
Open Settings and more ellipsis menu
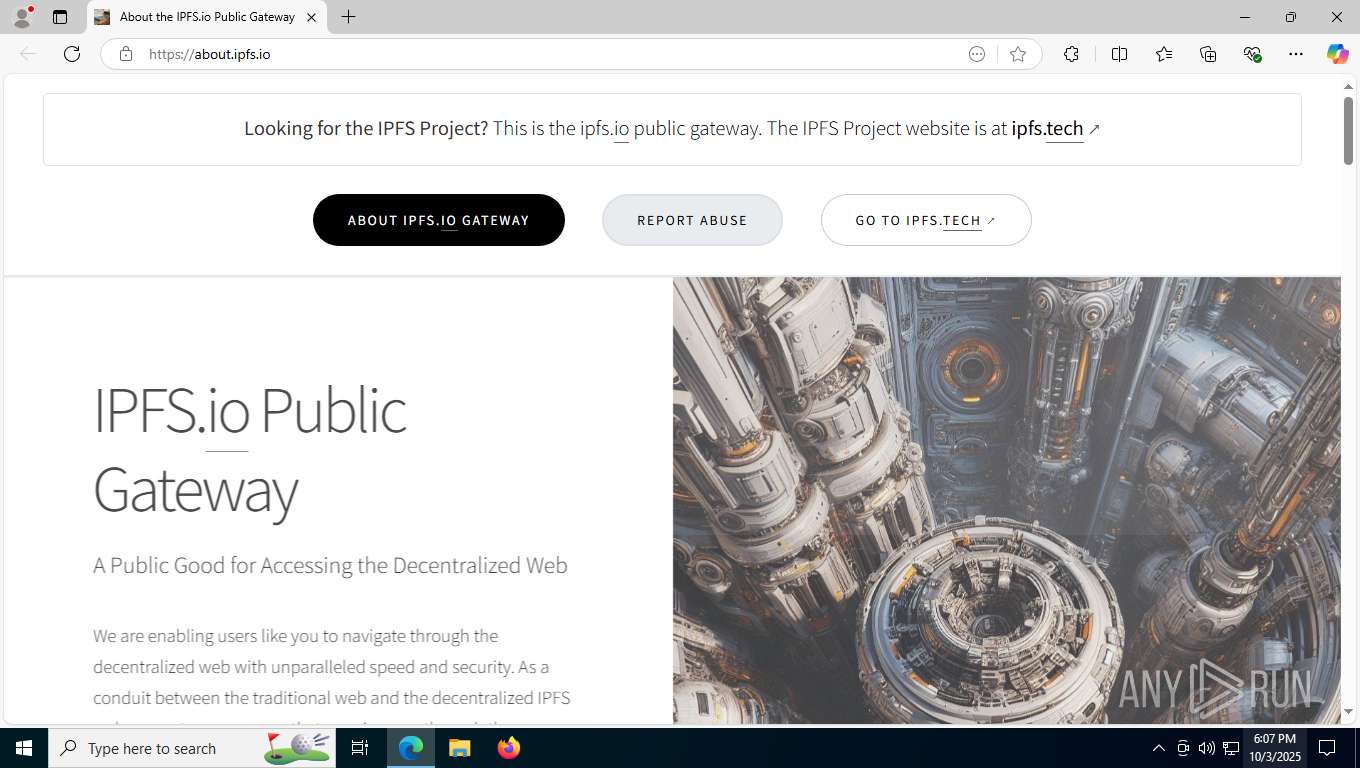tap(1296, 54)
